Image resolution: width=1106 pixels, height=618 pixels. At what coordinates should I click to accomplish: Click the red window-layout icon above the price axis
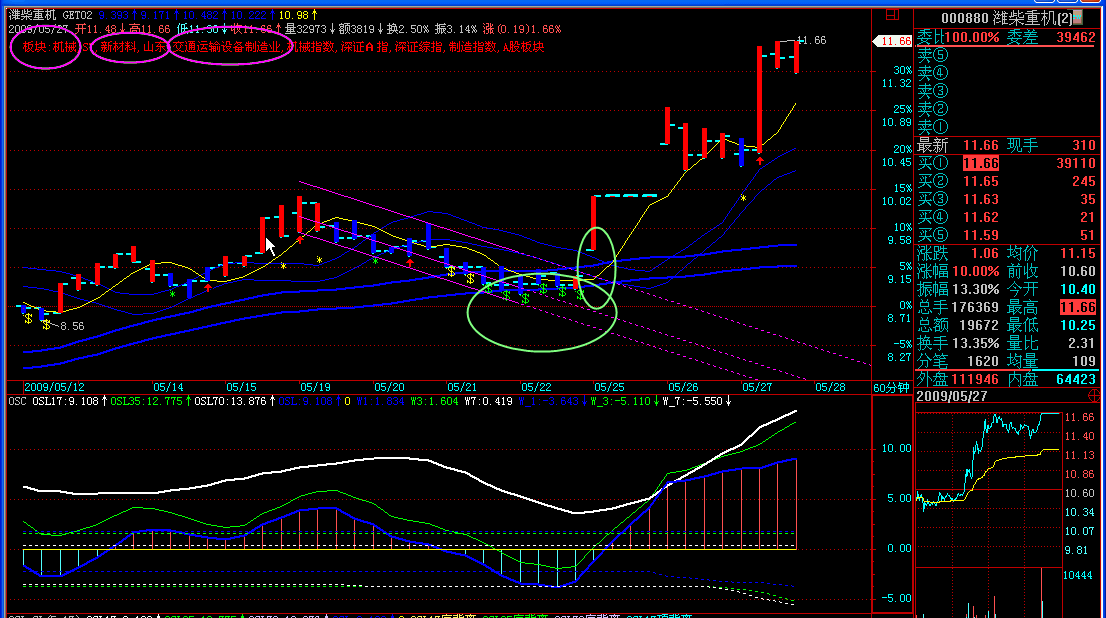(892, 15)
